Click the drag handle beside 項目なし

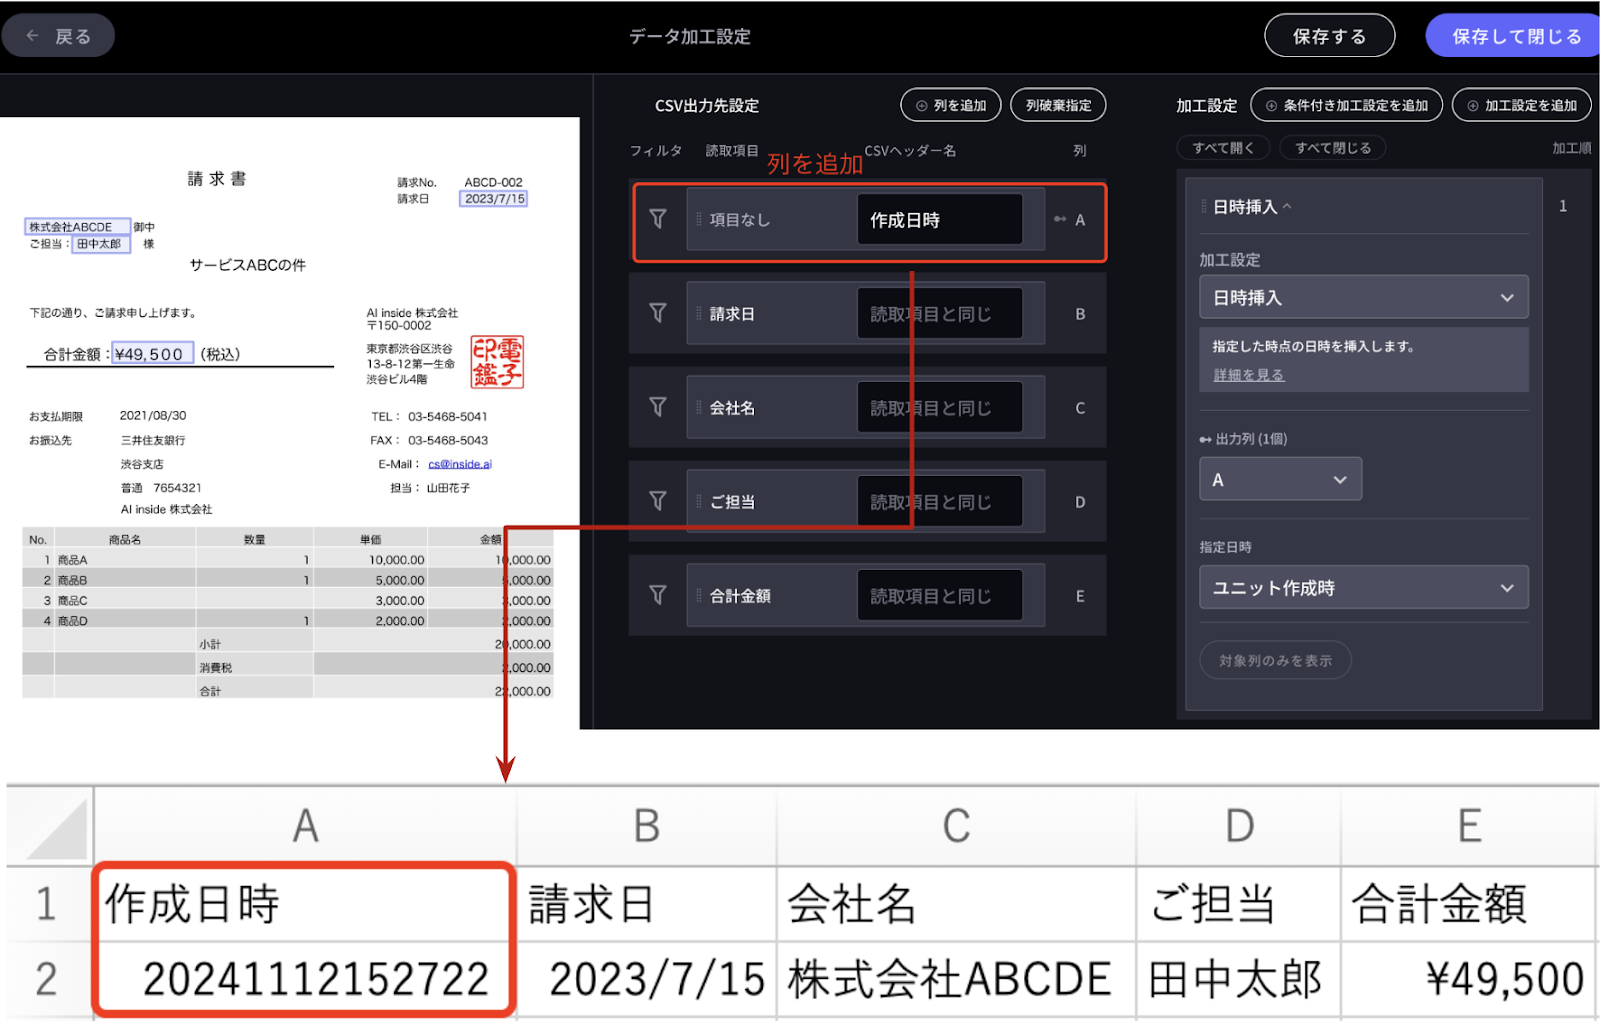point(698,219)
